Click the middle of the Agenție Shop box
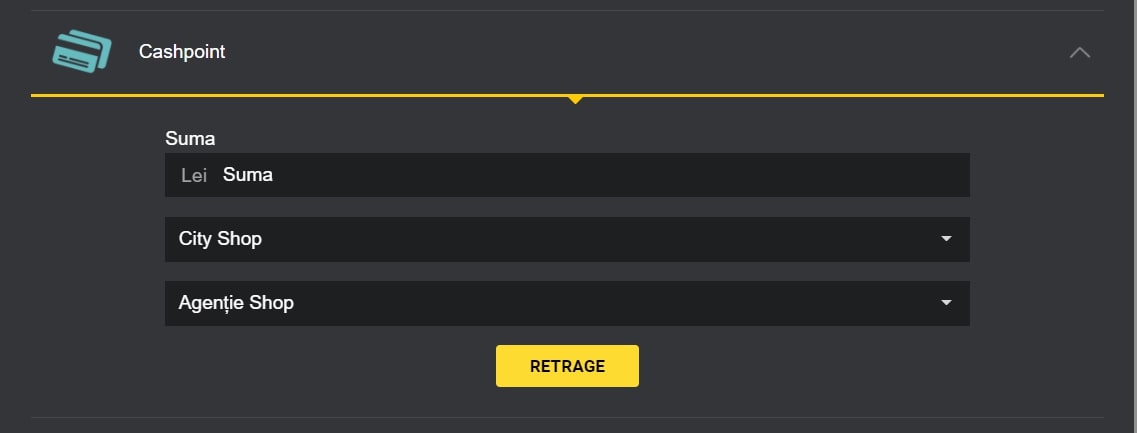 pyautogui.click(x=567, y=303)
